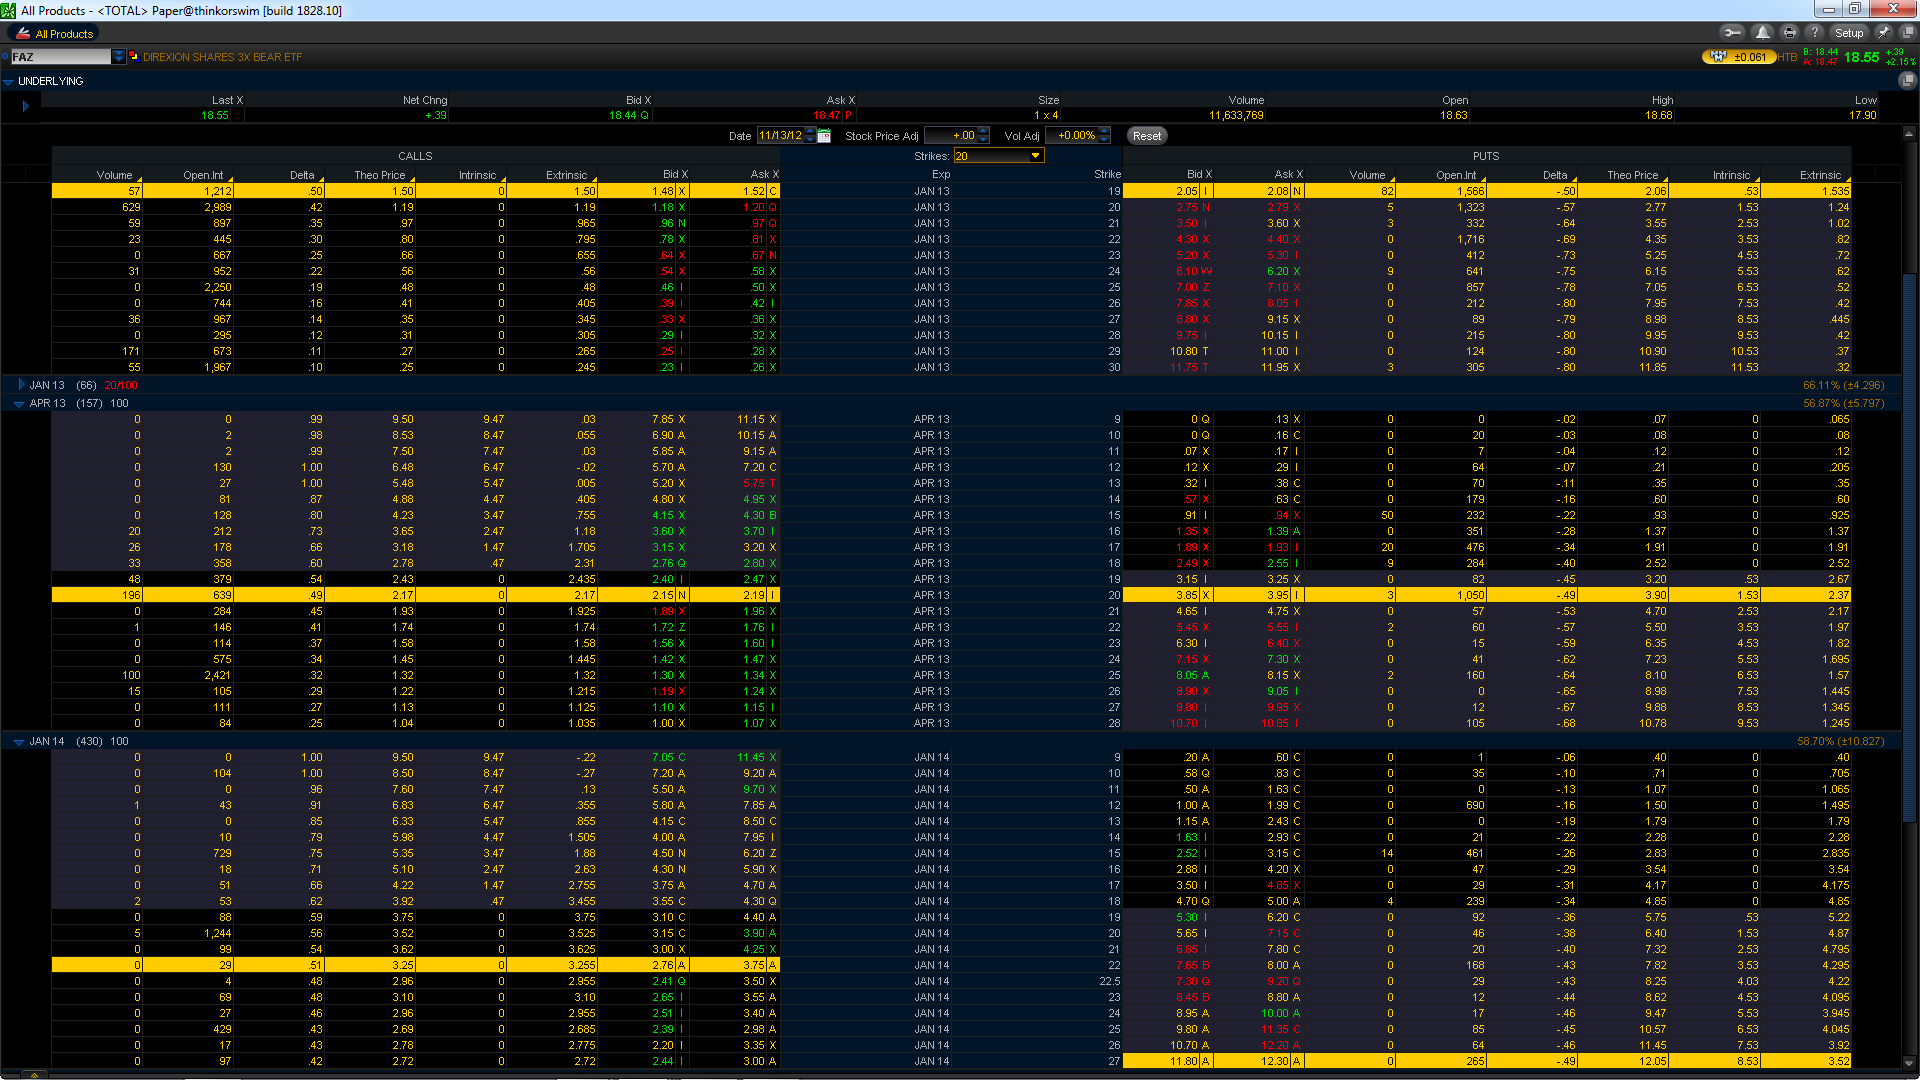The height and width of the screenshot is (1080, 1920).
Task: Decrease the Vol Adj stepper value
Action: 1105,140
